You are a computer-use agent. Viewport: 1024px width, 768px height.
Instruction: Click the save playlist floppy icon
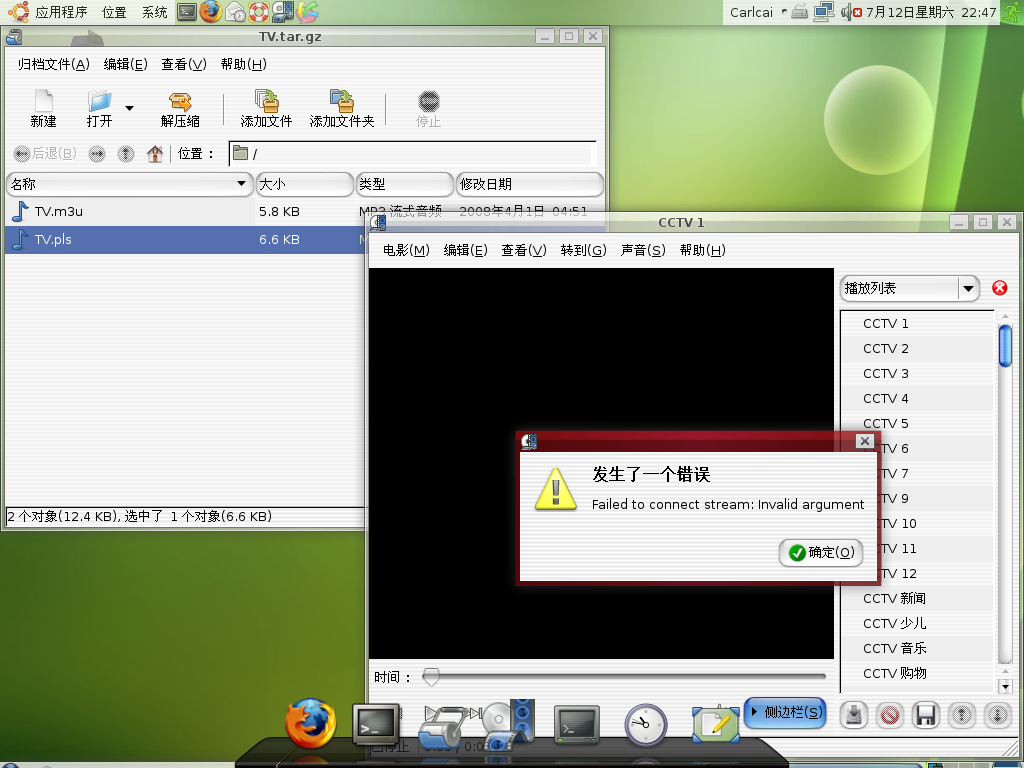[x=925, y=715]
